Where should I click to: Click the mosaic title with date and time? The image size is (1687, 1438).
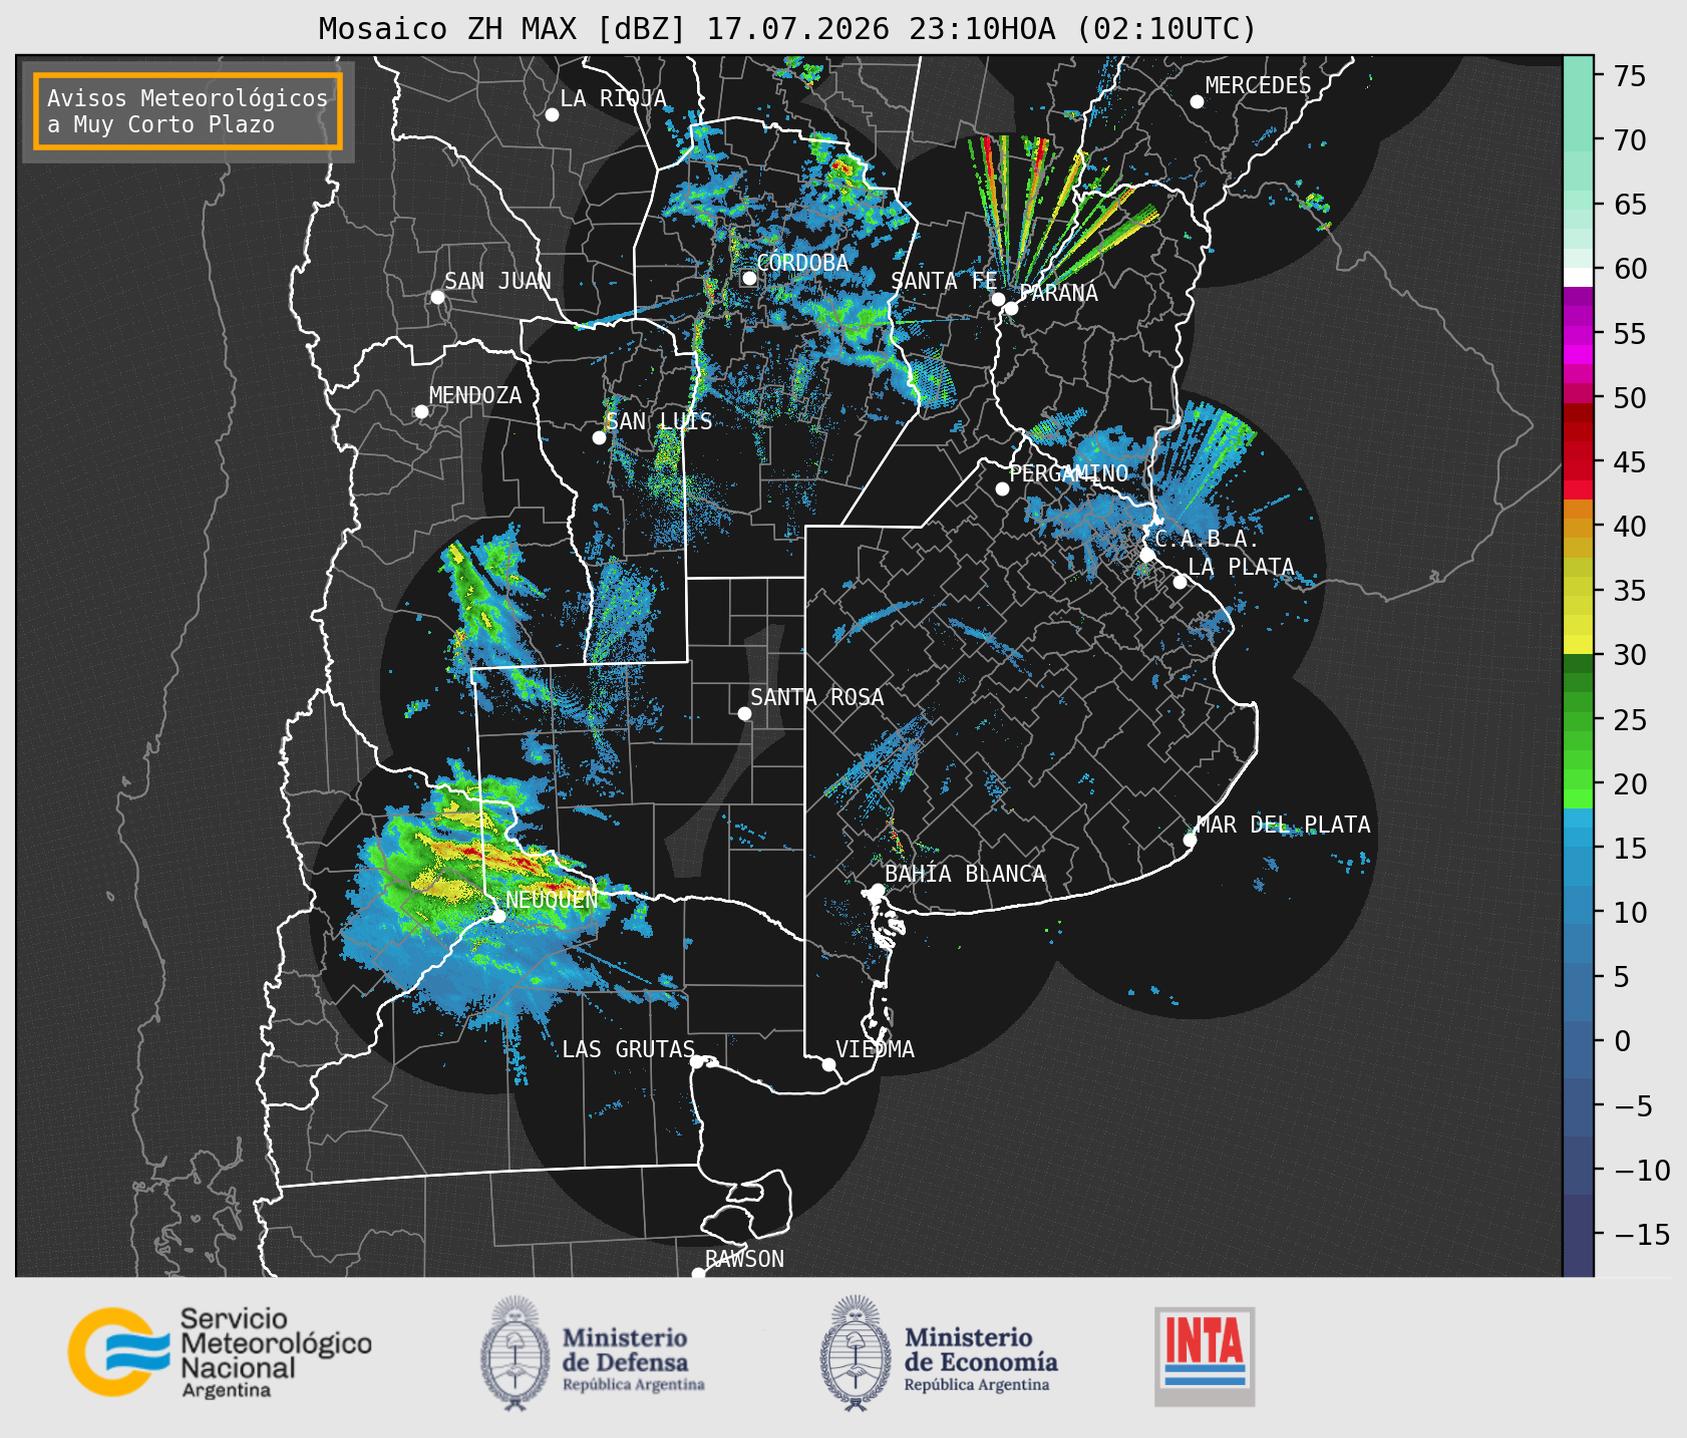coord(787,29)
